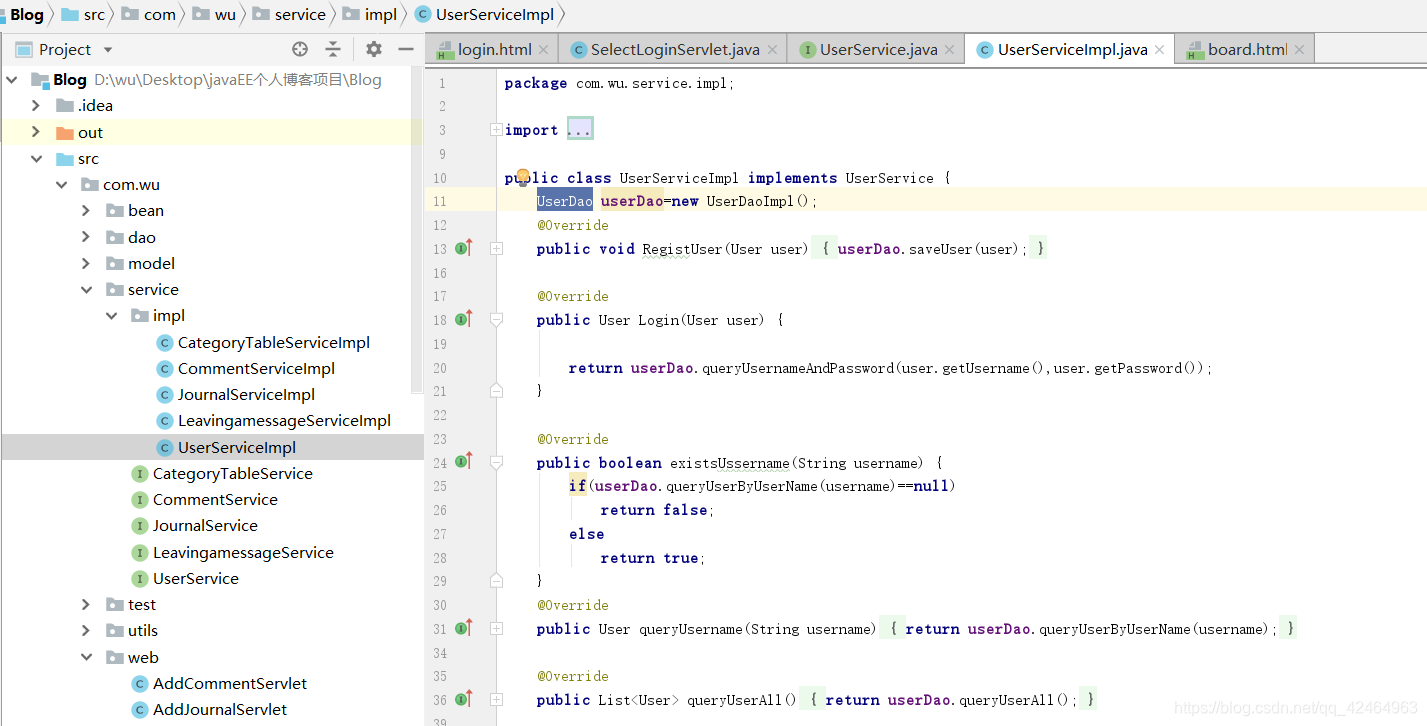The width and height of the screenshot is (1427, 726).
Task: Open CommentService interface
Action: (x=206, y=499)
